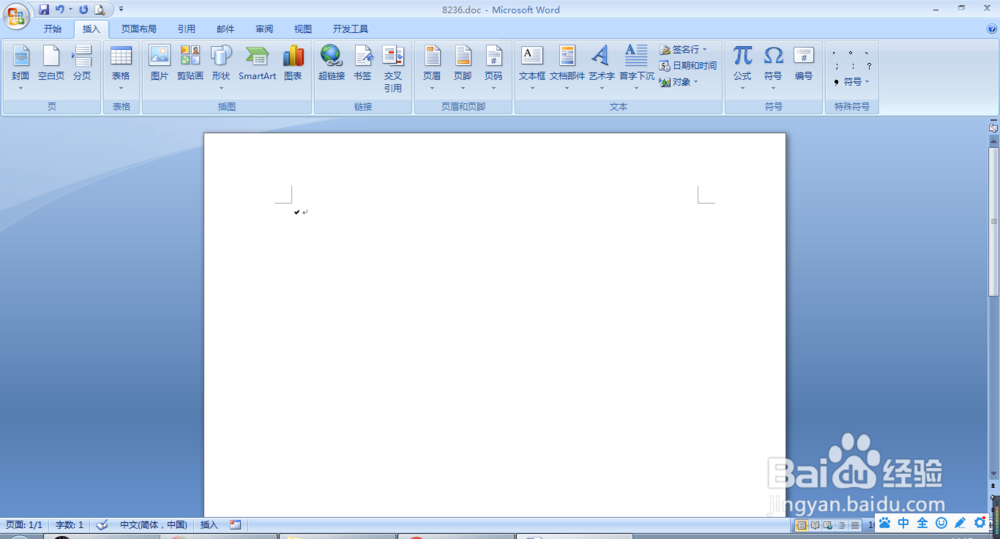Viewport: 1000px width, 539px height.
Task: Insert a SmartArt graphic
Action: (257, 63)
